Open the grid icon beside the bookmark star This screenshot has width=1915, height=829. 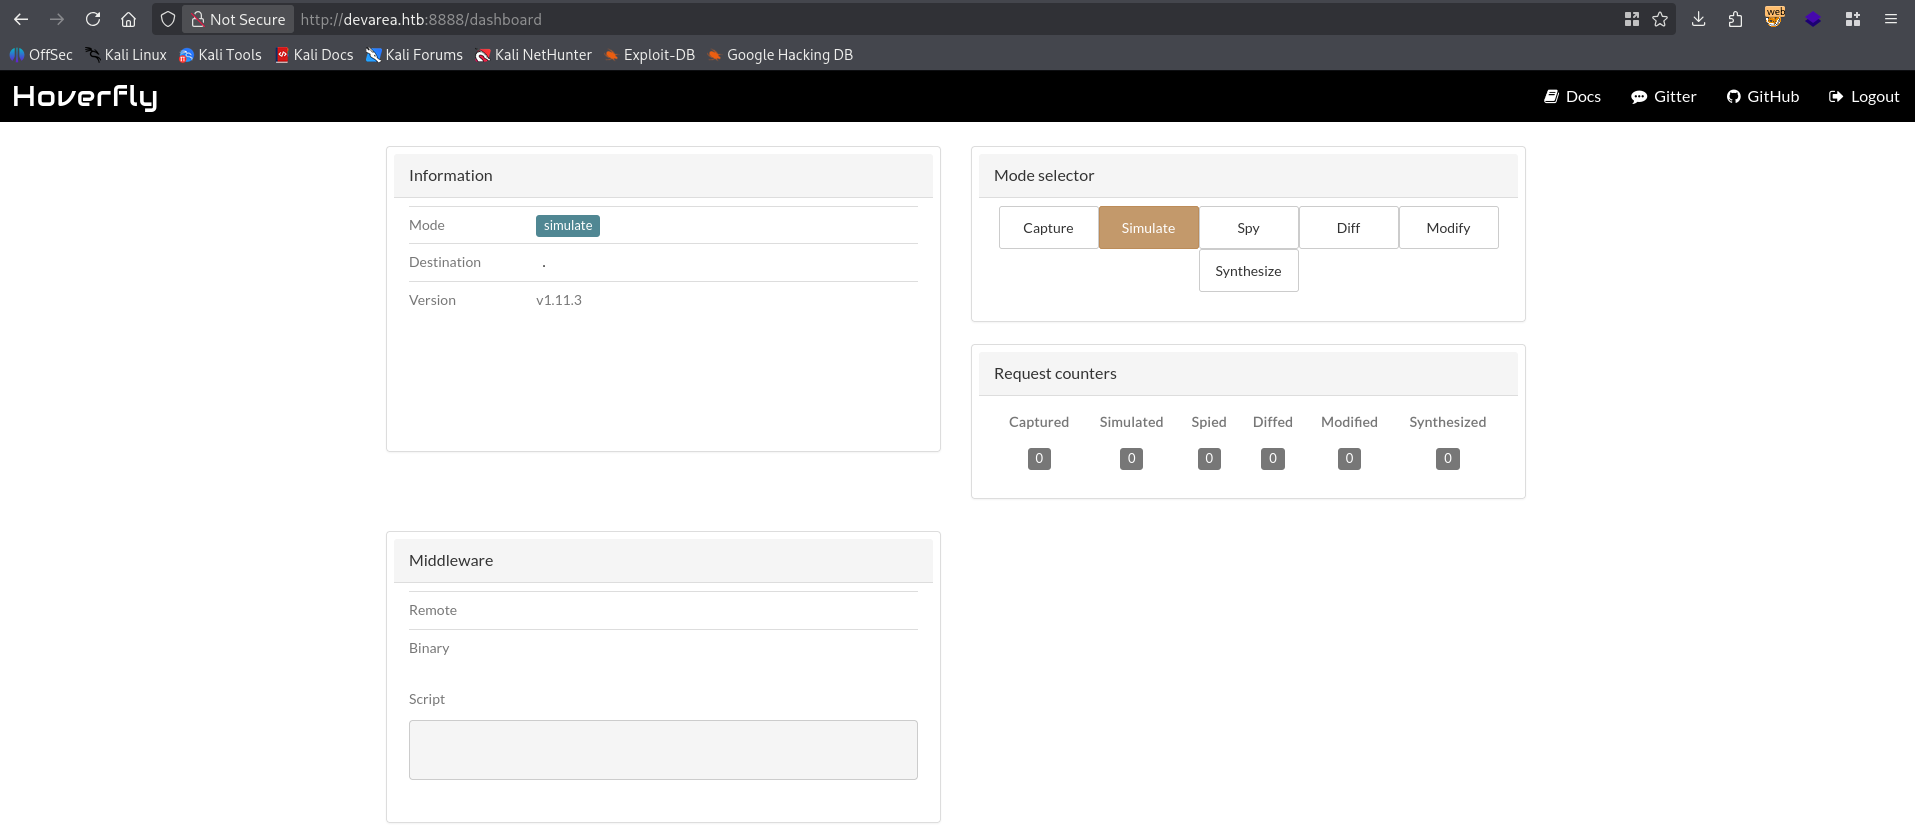1632,19
